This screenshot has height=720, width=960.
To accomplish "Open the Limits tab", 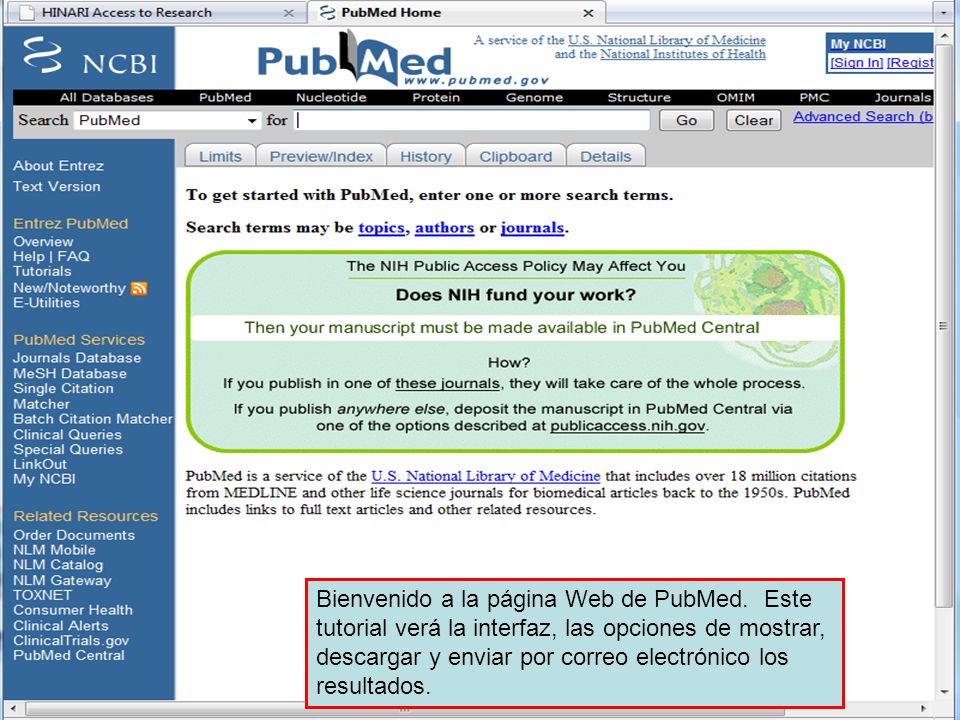I will 220,156.
